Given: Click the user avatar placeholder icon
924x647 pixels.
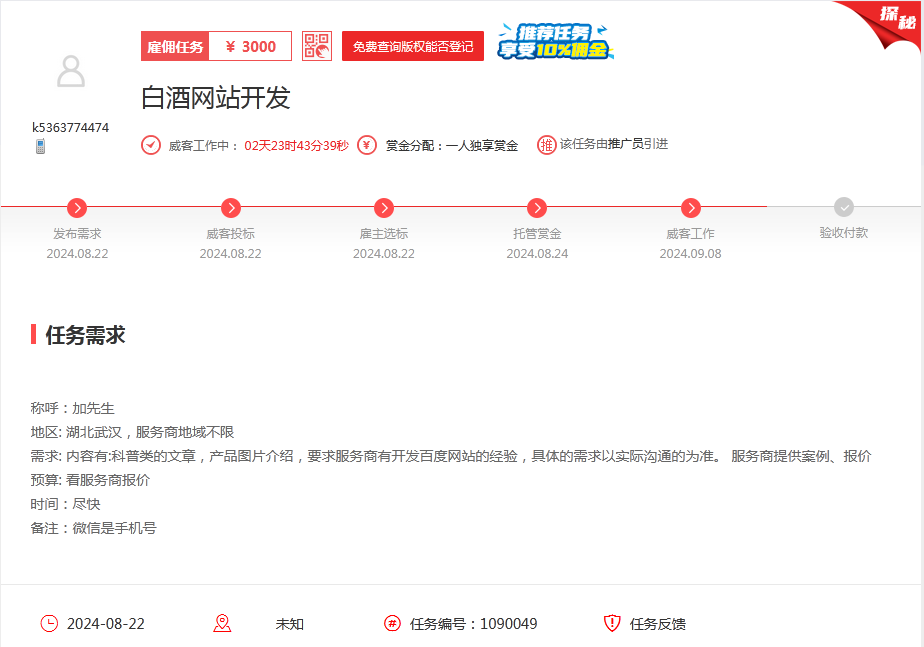Looking at the screenshot, I should (x=71, y=72).
